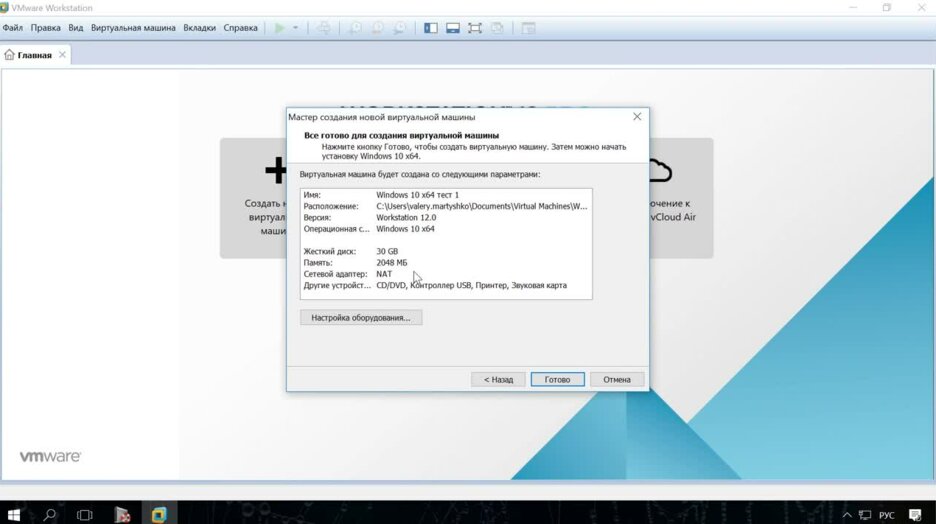Open Task View on the taskbar
Screen dimensions: 936x524
(85, 514)
